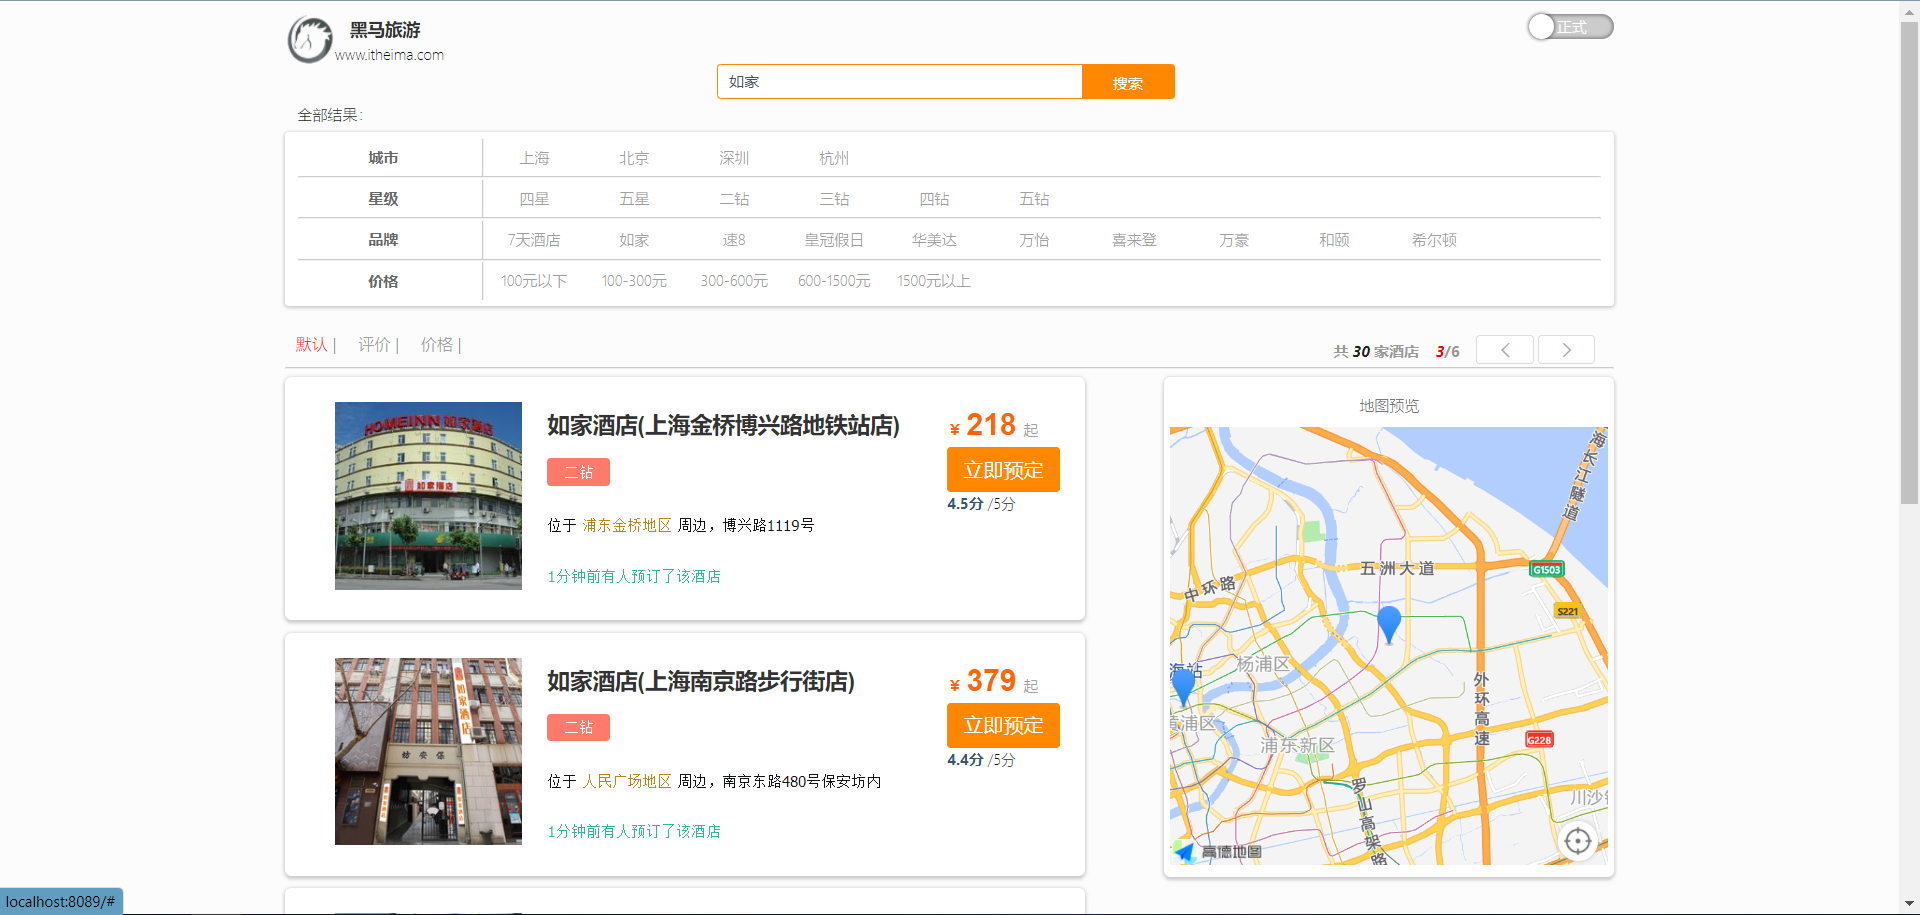Filter by city 北京
This screenshot has width=1920, height=915.
click(634, 158)
